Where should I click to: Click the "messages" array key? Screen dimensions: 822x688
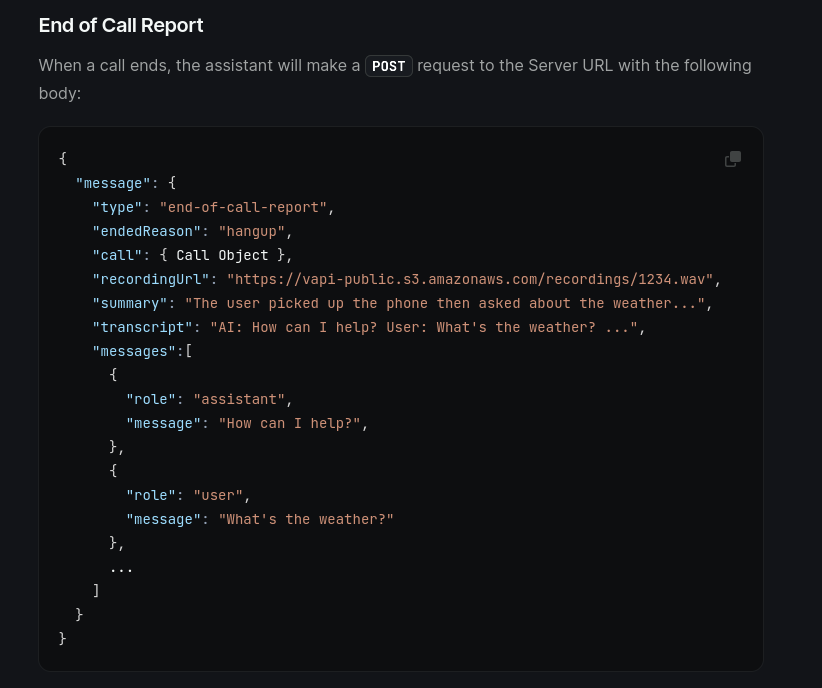click(134, 351)
